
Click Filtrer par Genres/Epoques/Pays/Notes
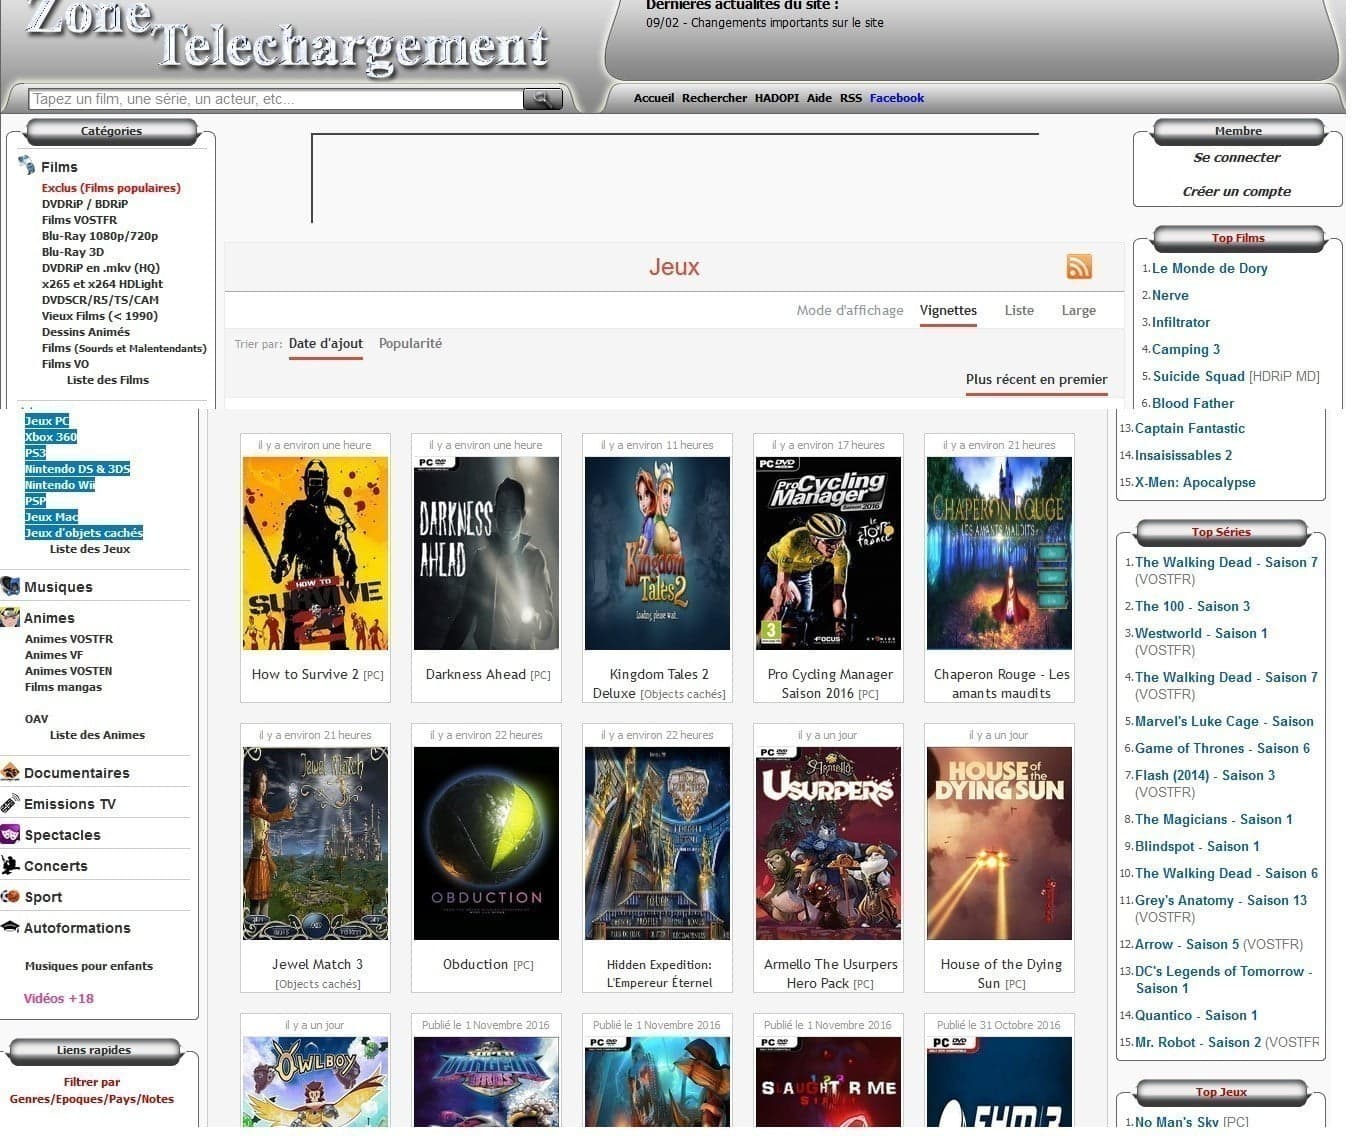point(92,1090)
